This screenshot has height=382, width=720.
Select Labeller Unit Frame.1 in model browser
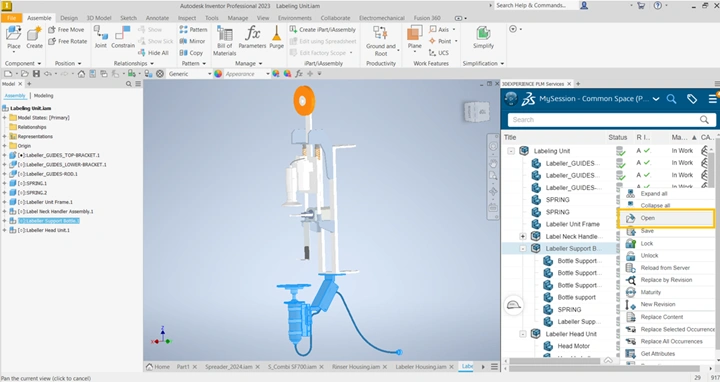point(45,202)
